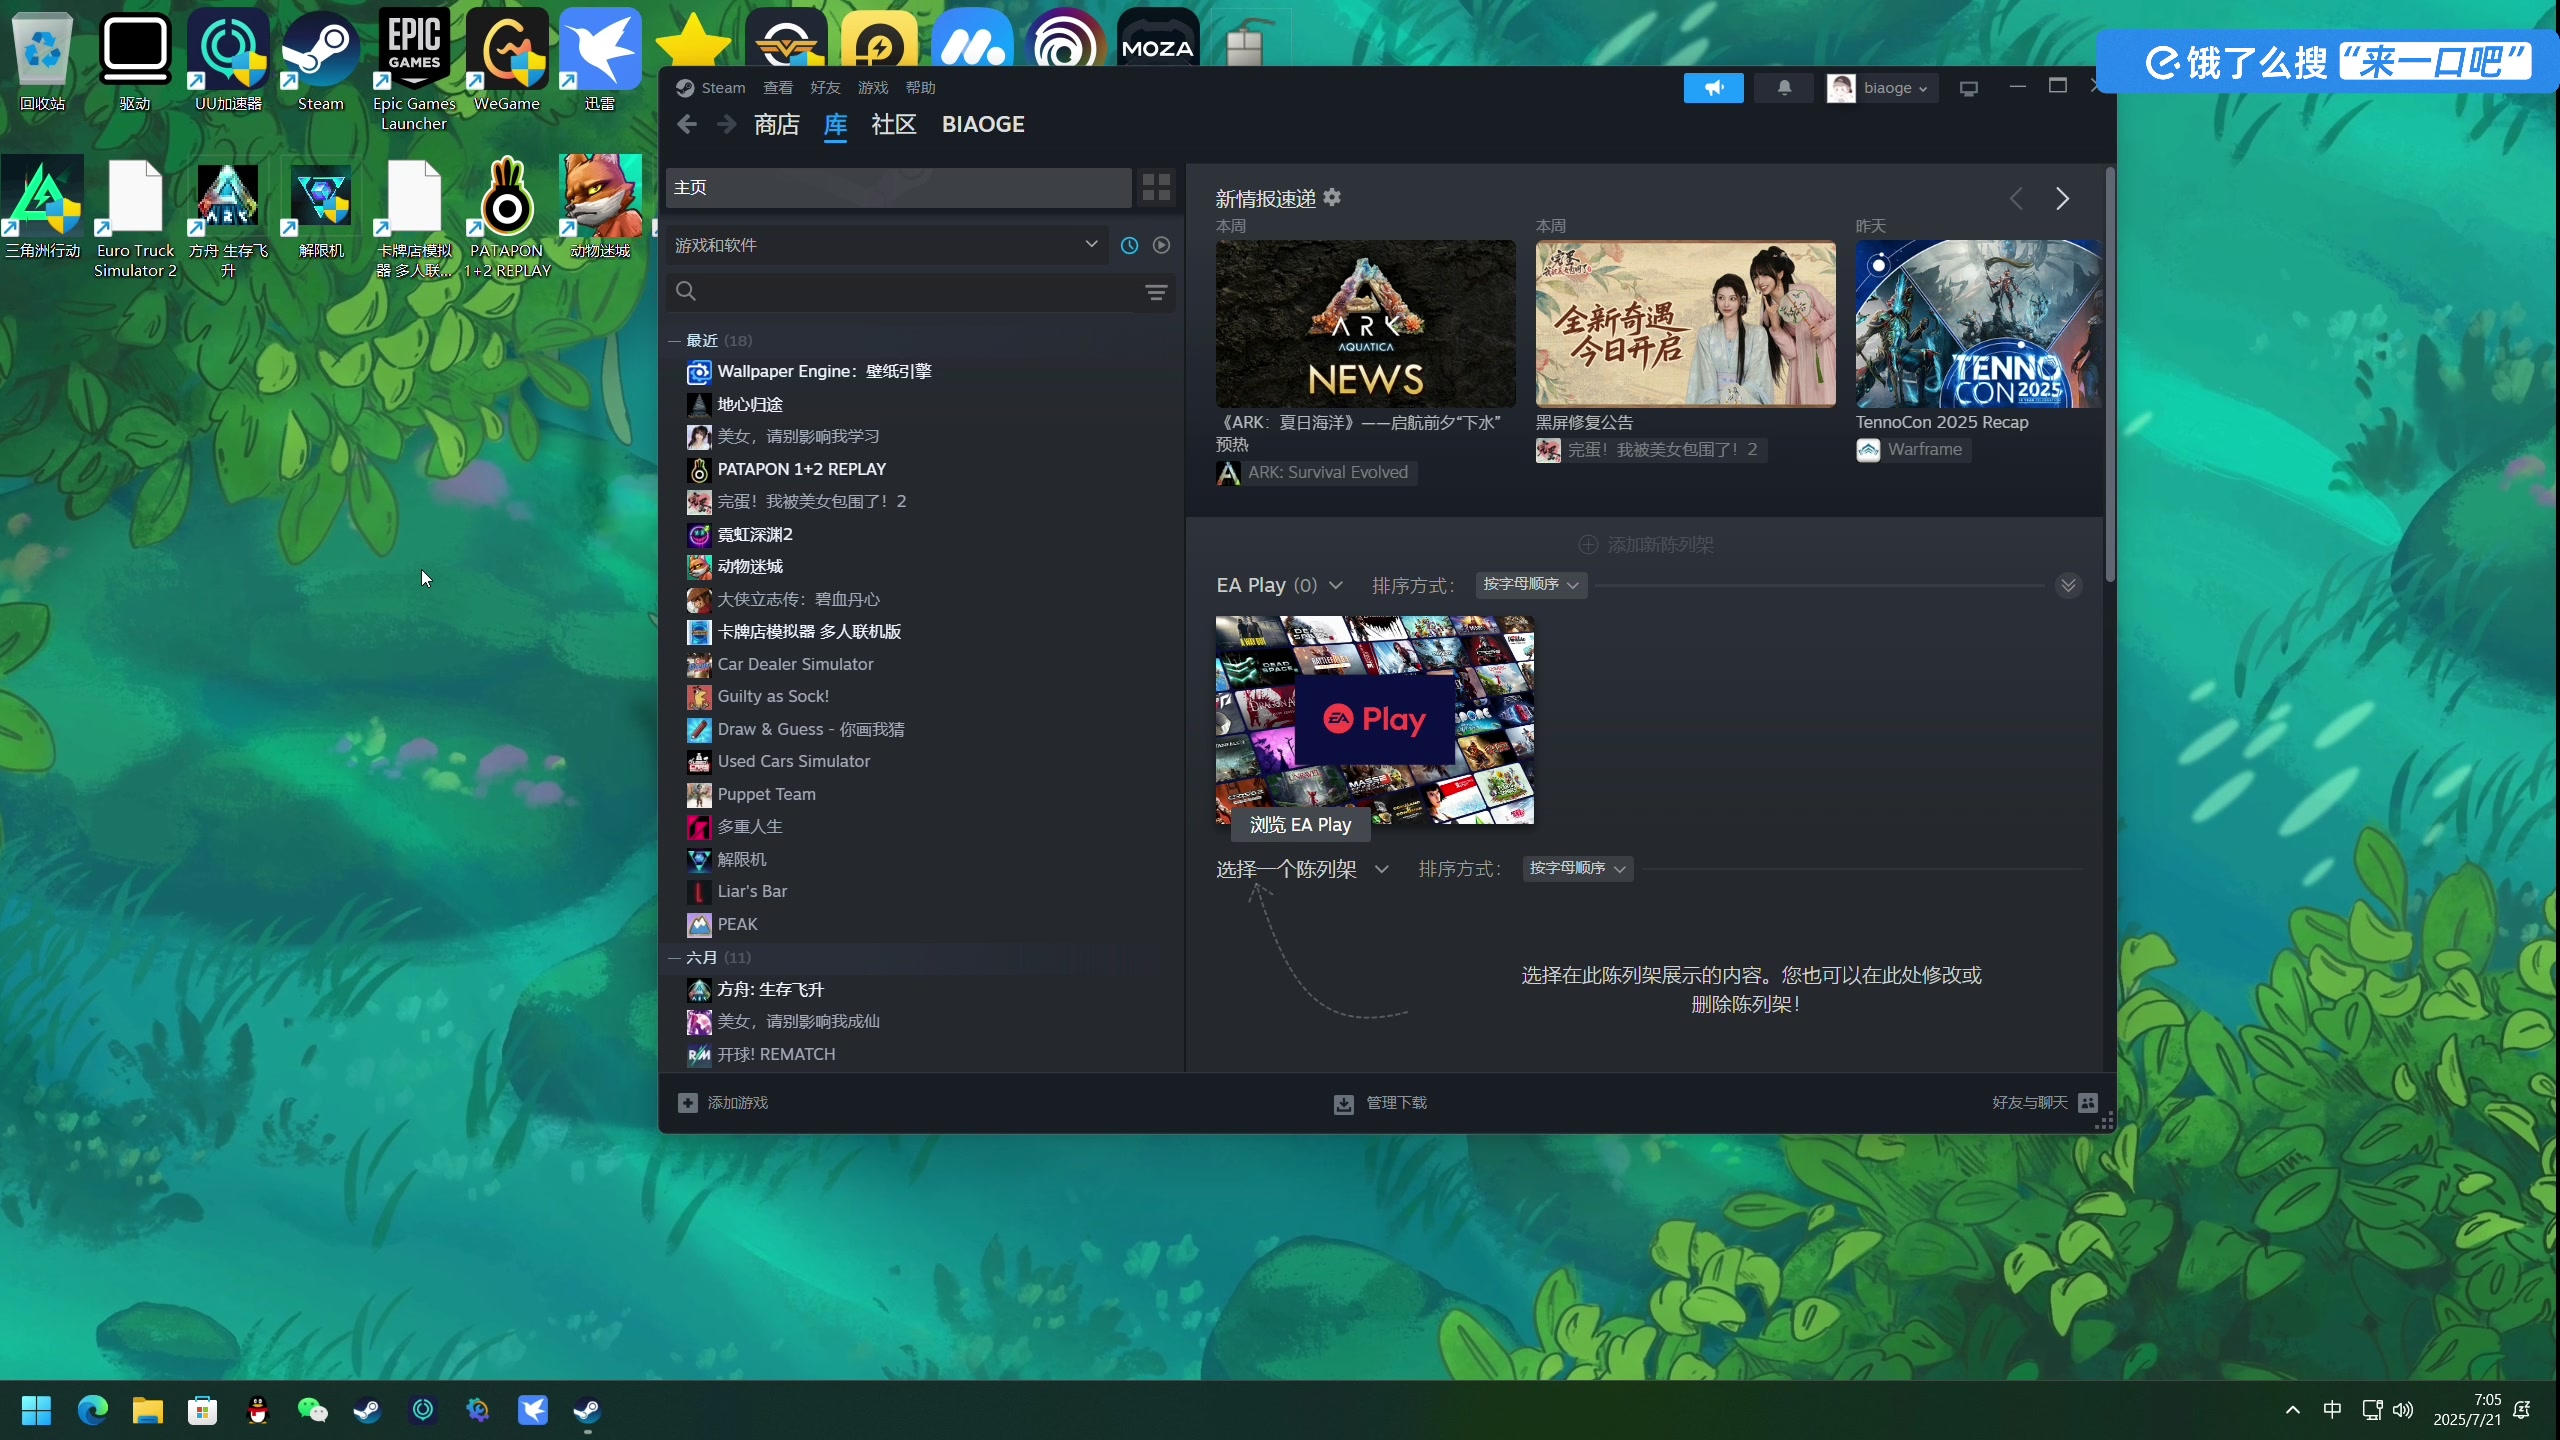The height and width of the screenshot is (1440, 2560).
Task: Open WeChat from the taskbar
Action: click(x=313, y=1410)
